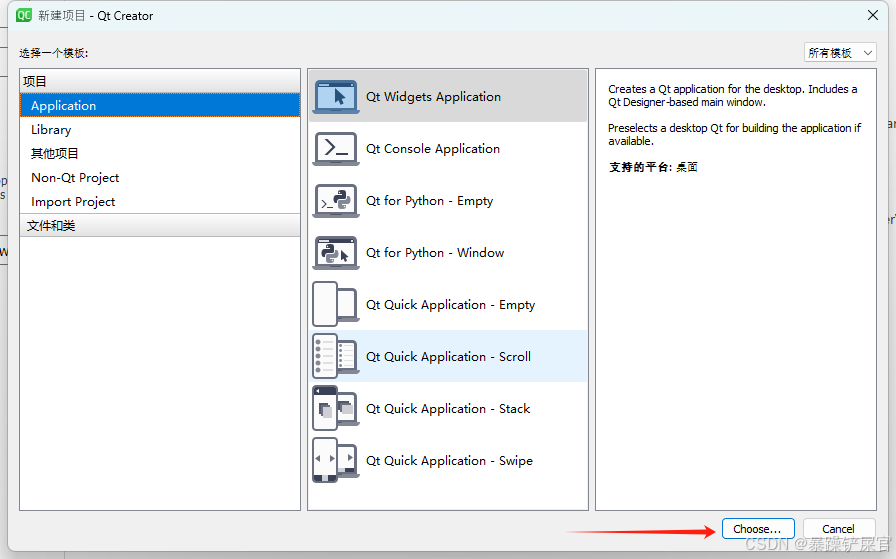Select Qt Quick Application - Empty label
This screenshot has height=559, width=896.
(x=451, y=305)
